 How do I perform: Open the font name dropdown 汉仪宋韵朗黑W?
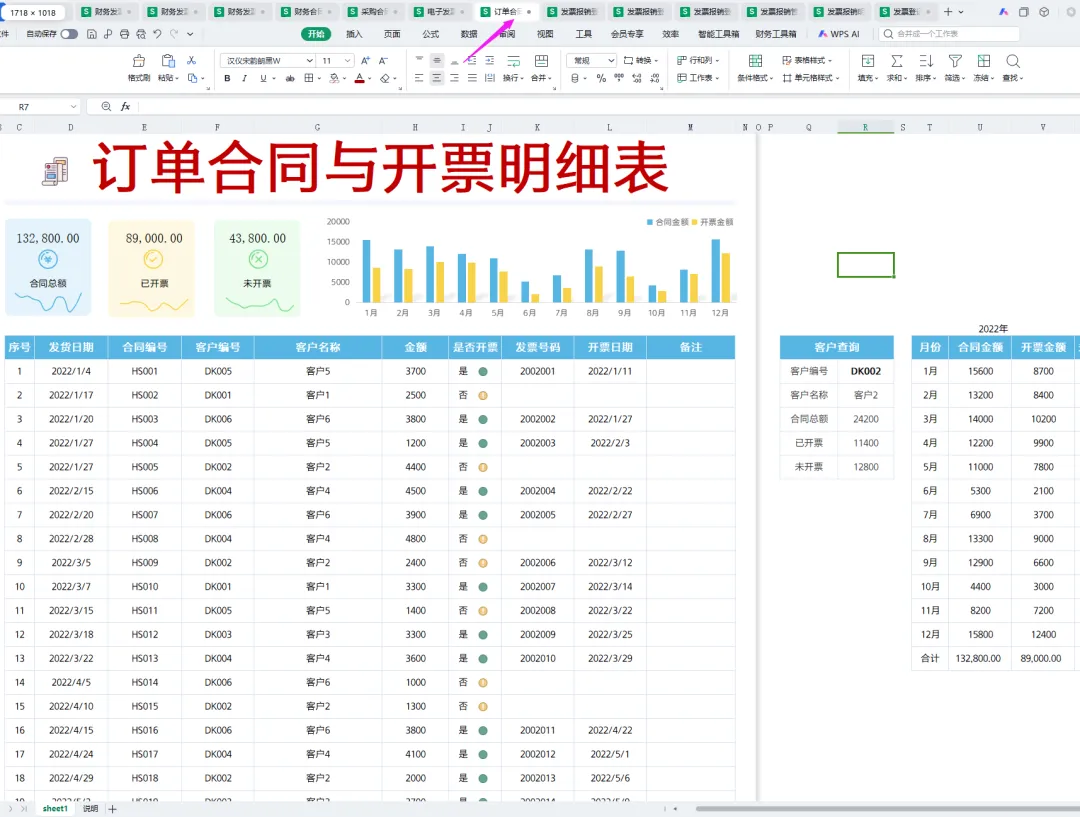pos(267,61)
